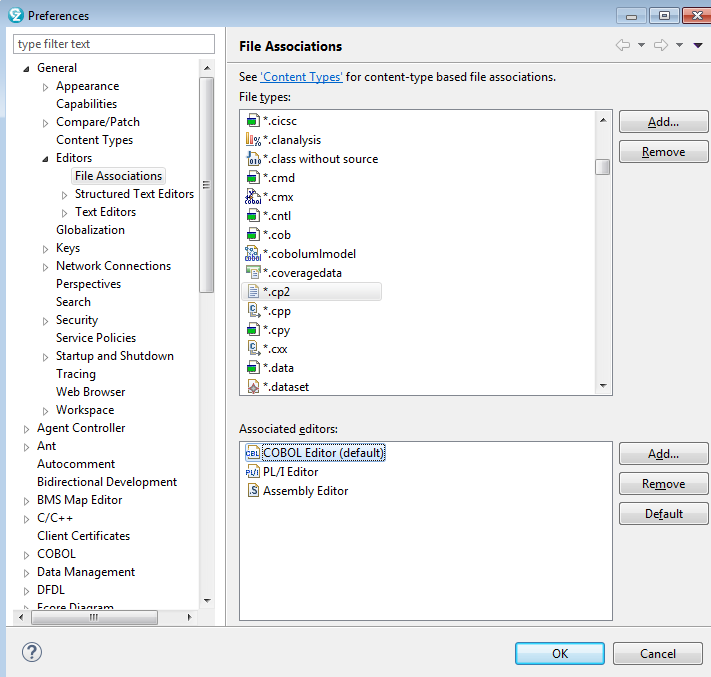Click the Preferences window title icon

(15, 15)
